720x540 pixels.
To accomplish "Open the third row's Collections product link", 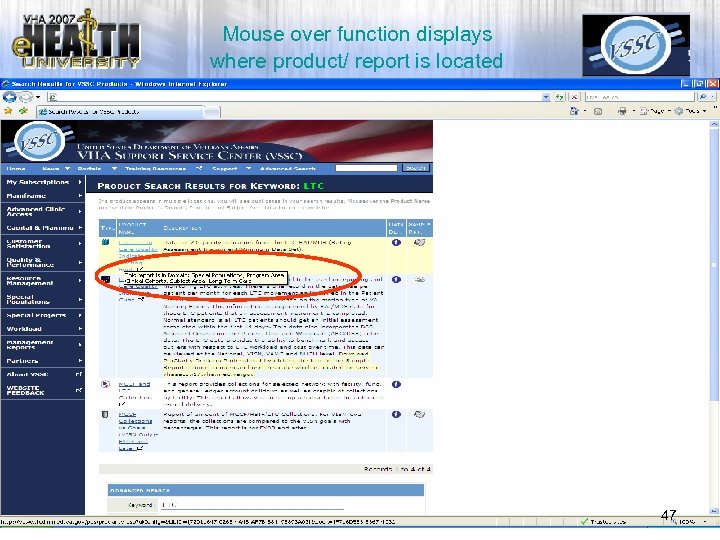I will coord(135,391).
